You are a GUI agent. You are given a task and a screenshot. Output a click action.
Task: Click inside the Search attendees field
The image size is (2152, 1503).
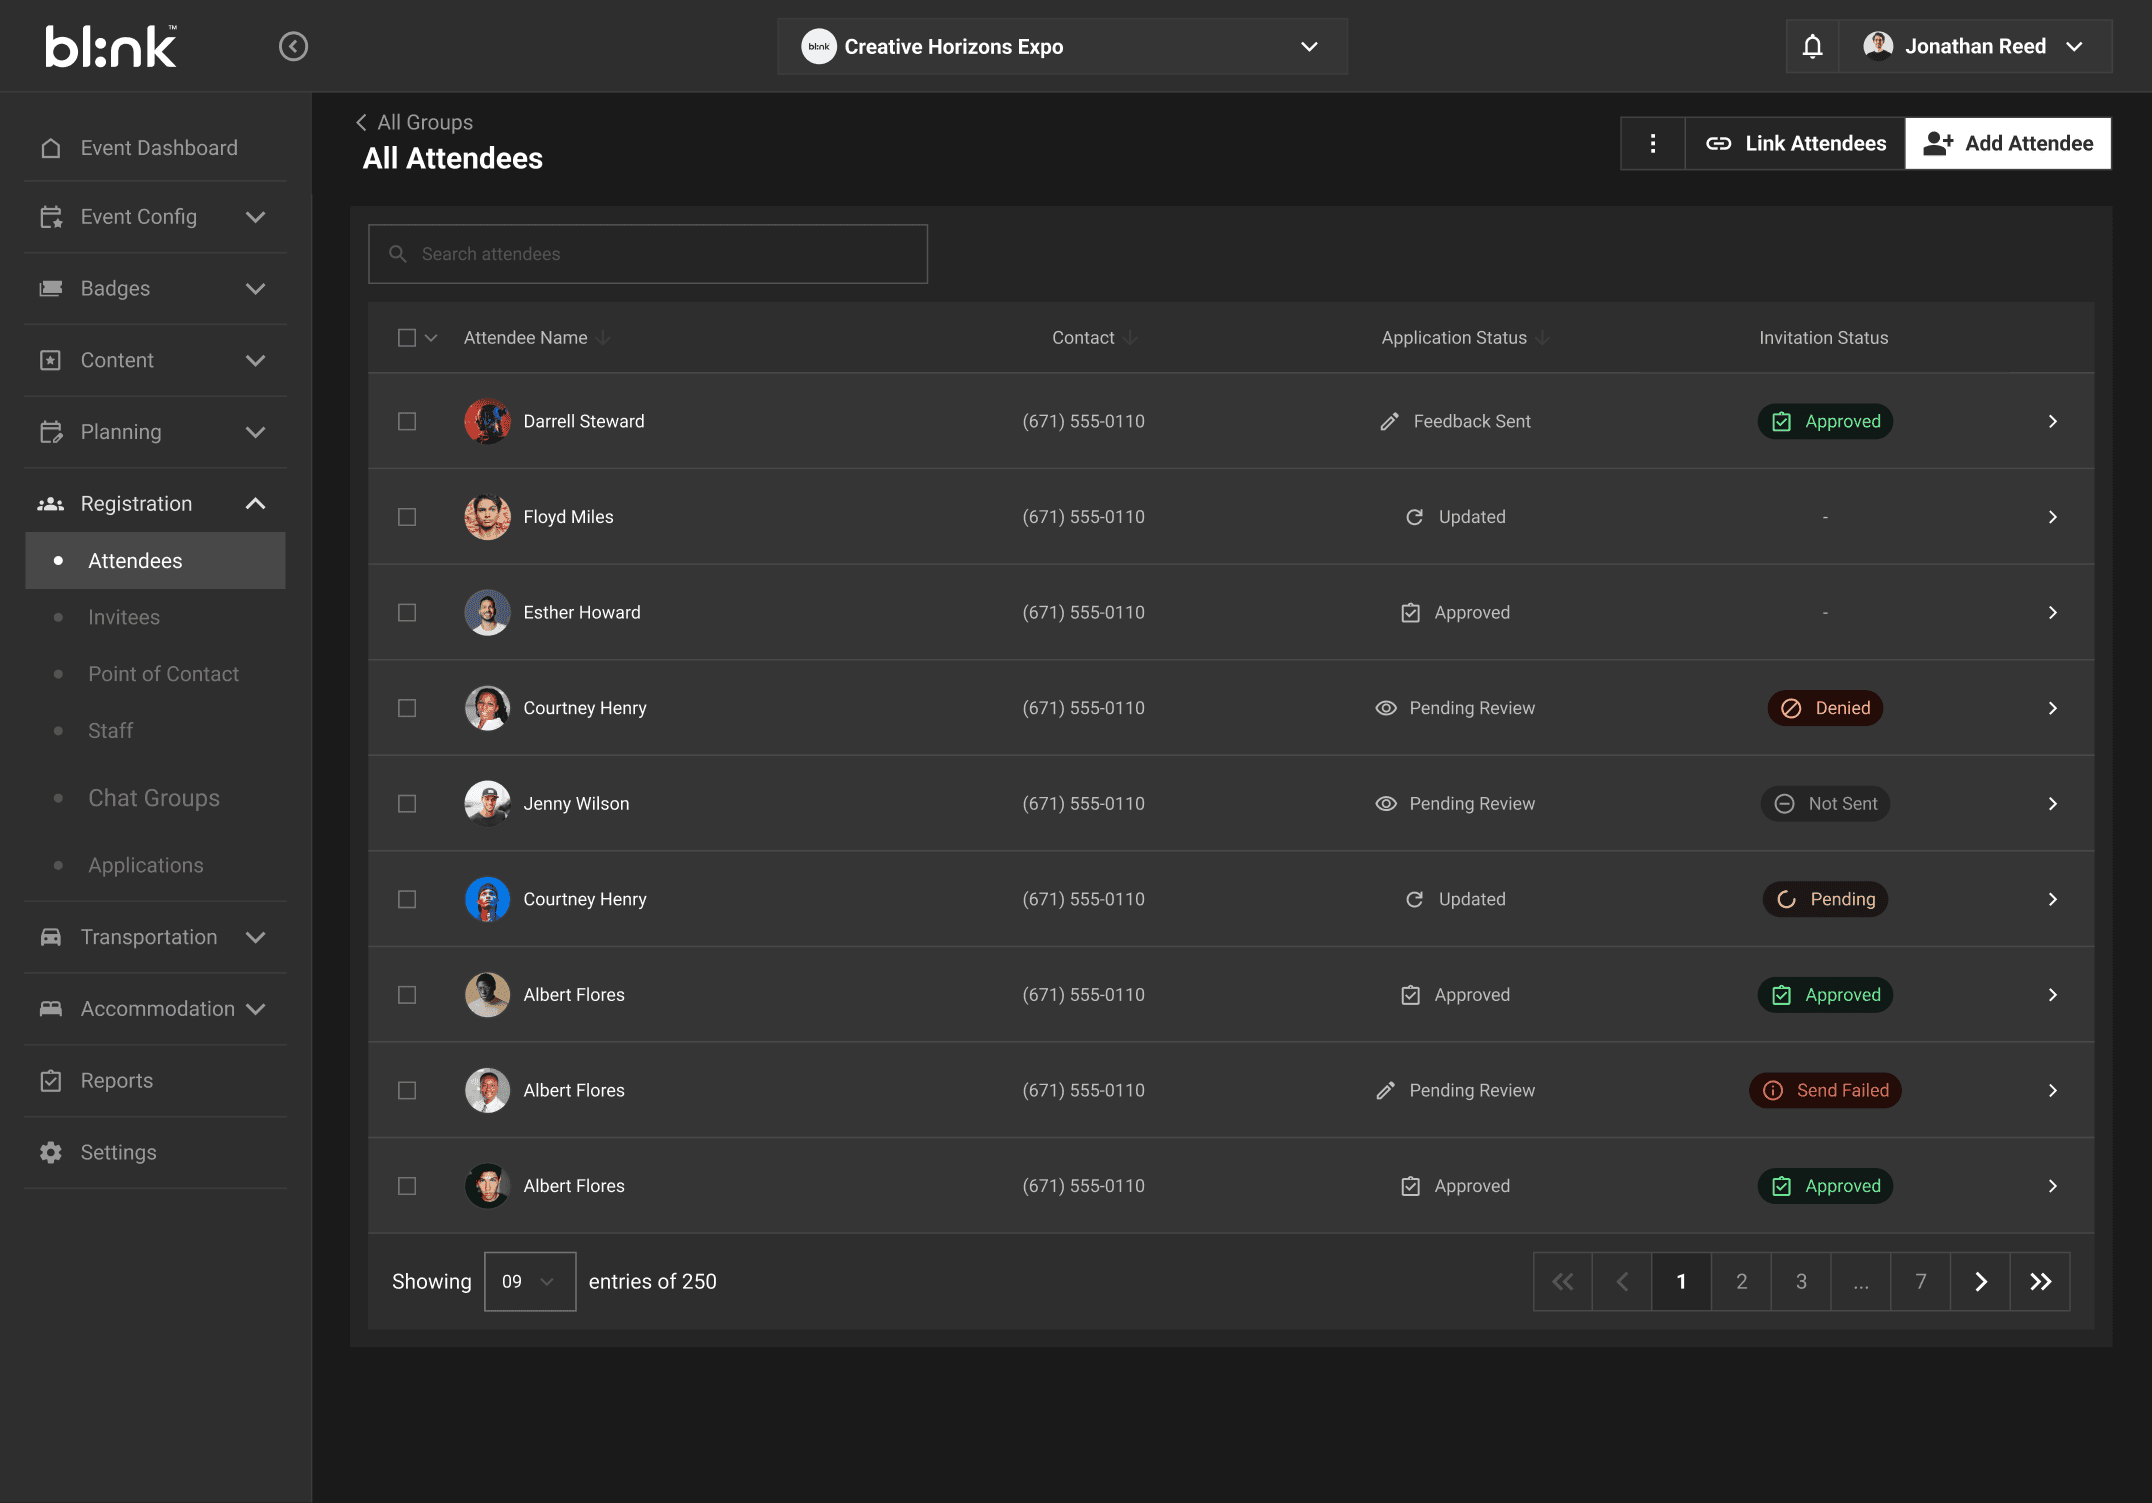(x=648, y=253)
